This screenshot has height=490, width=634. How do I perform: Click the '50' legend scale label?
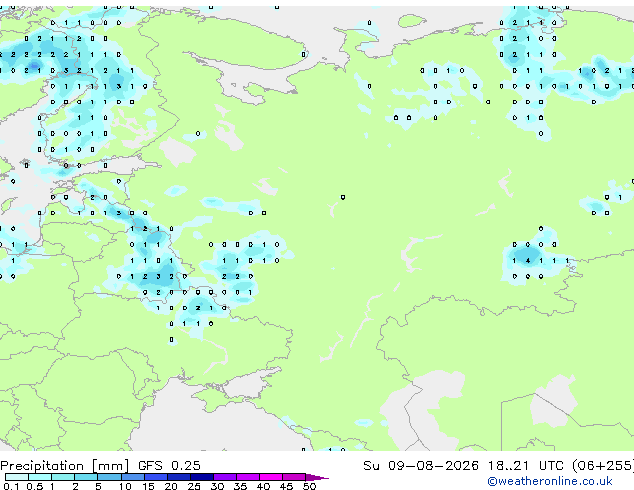(310, 486)
